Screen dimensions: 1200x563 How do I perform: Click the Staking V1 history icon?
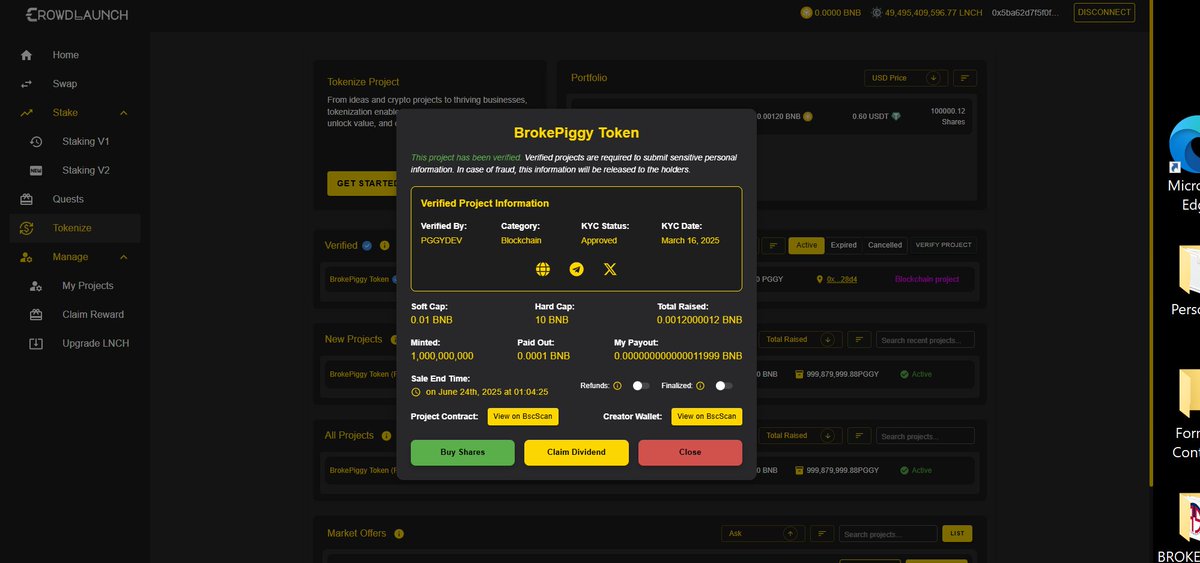pyautogui.click(x=36, y=142)
